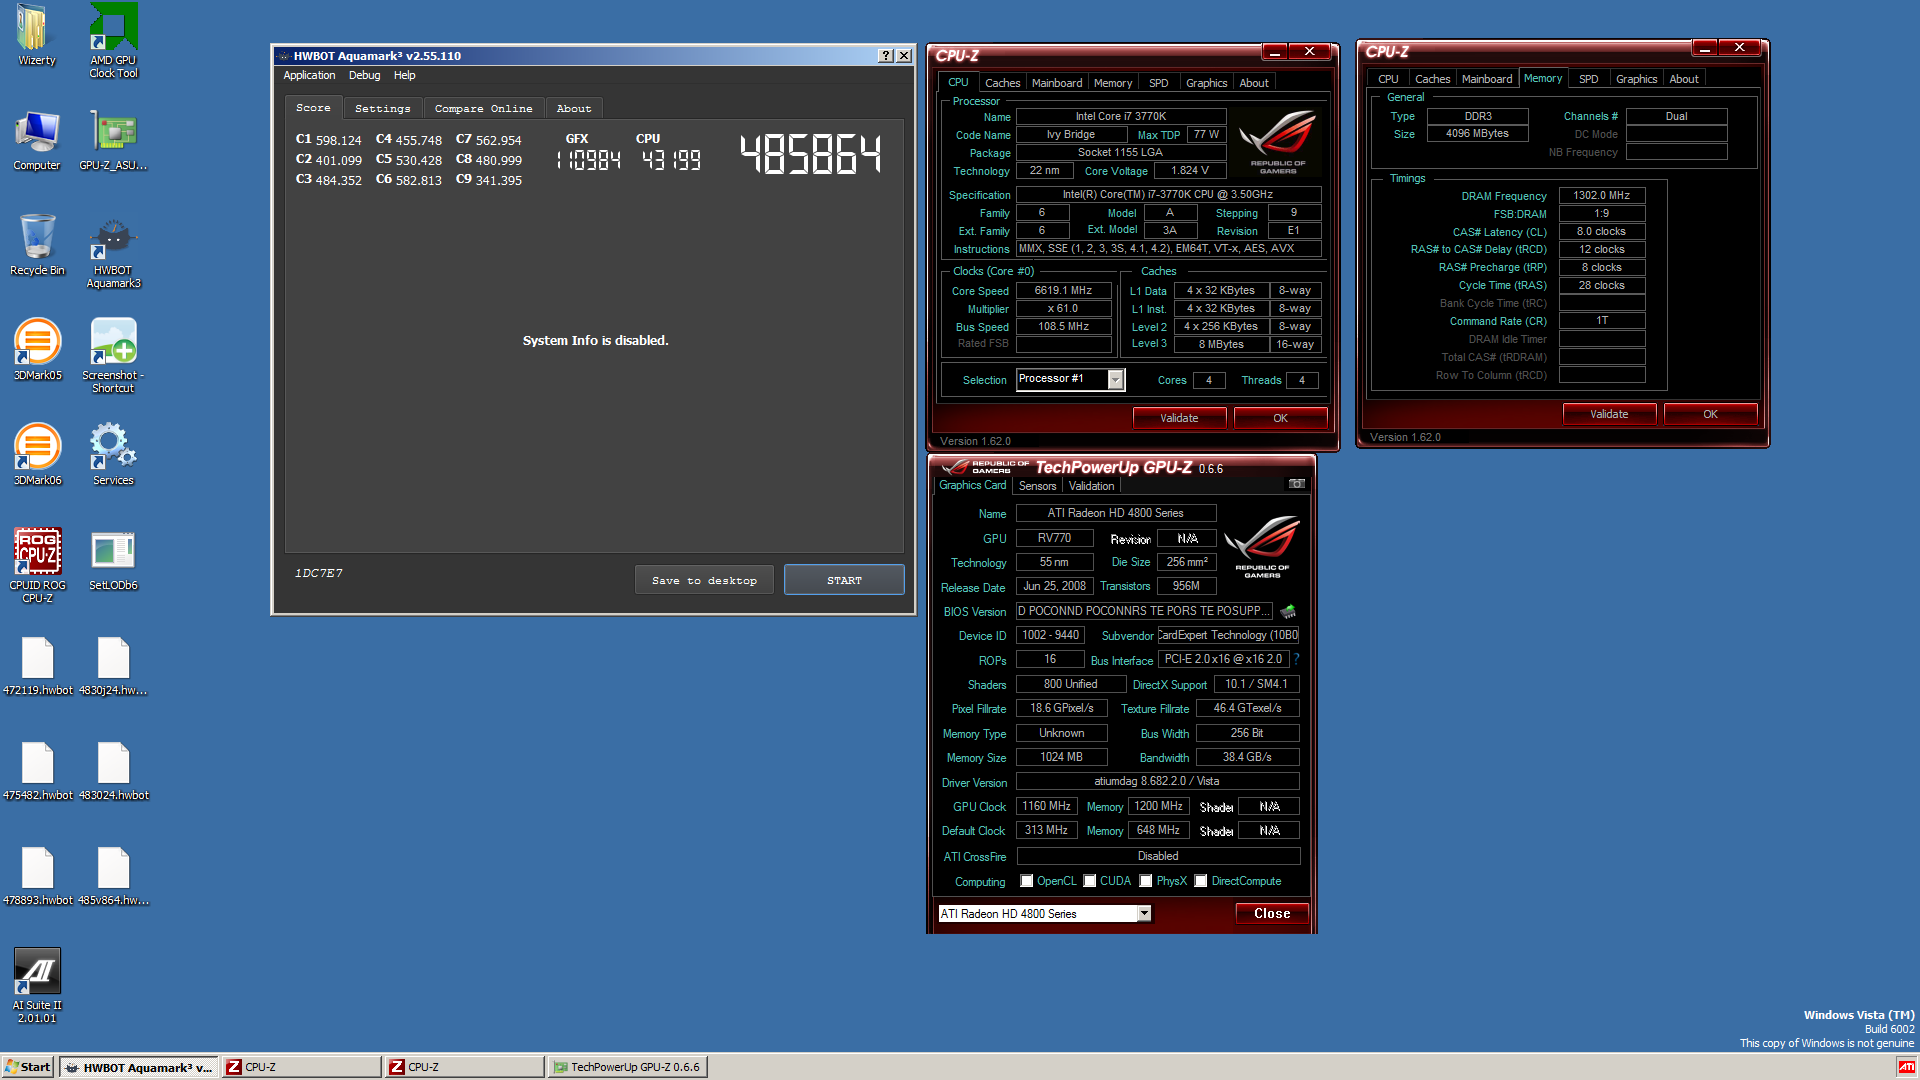Click Save to desktop button
Screen dimensions: 1920x1080
coord(704,580)
